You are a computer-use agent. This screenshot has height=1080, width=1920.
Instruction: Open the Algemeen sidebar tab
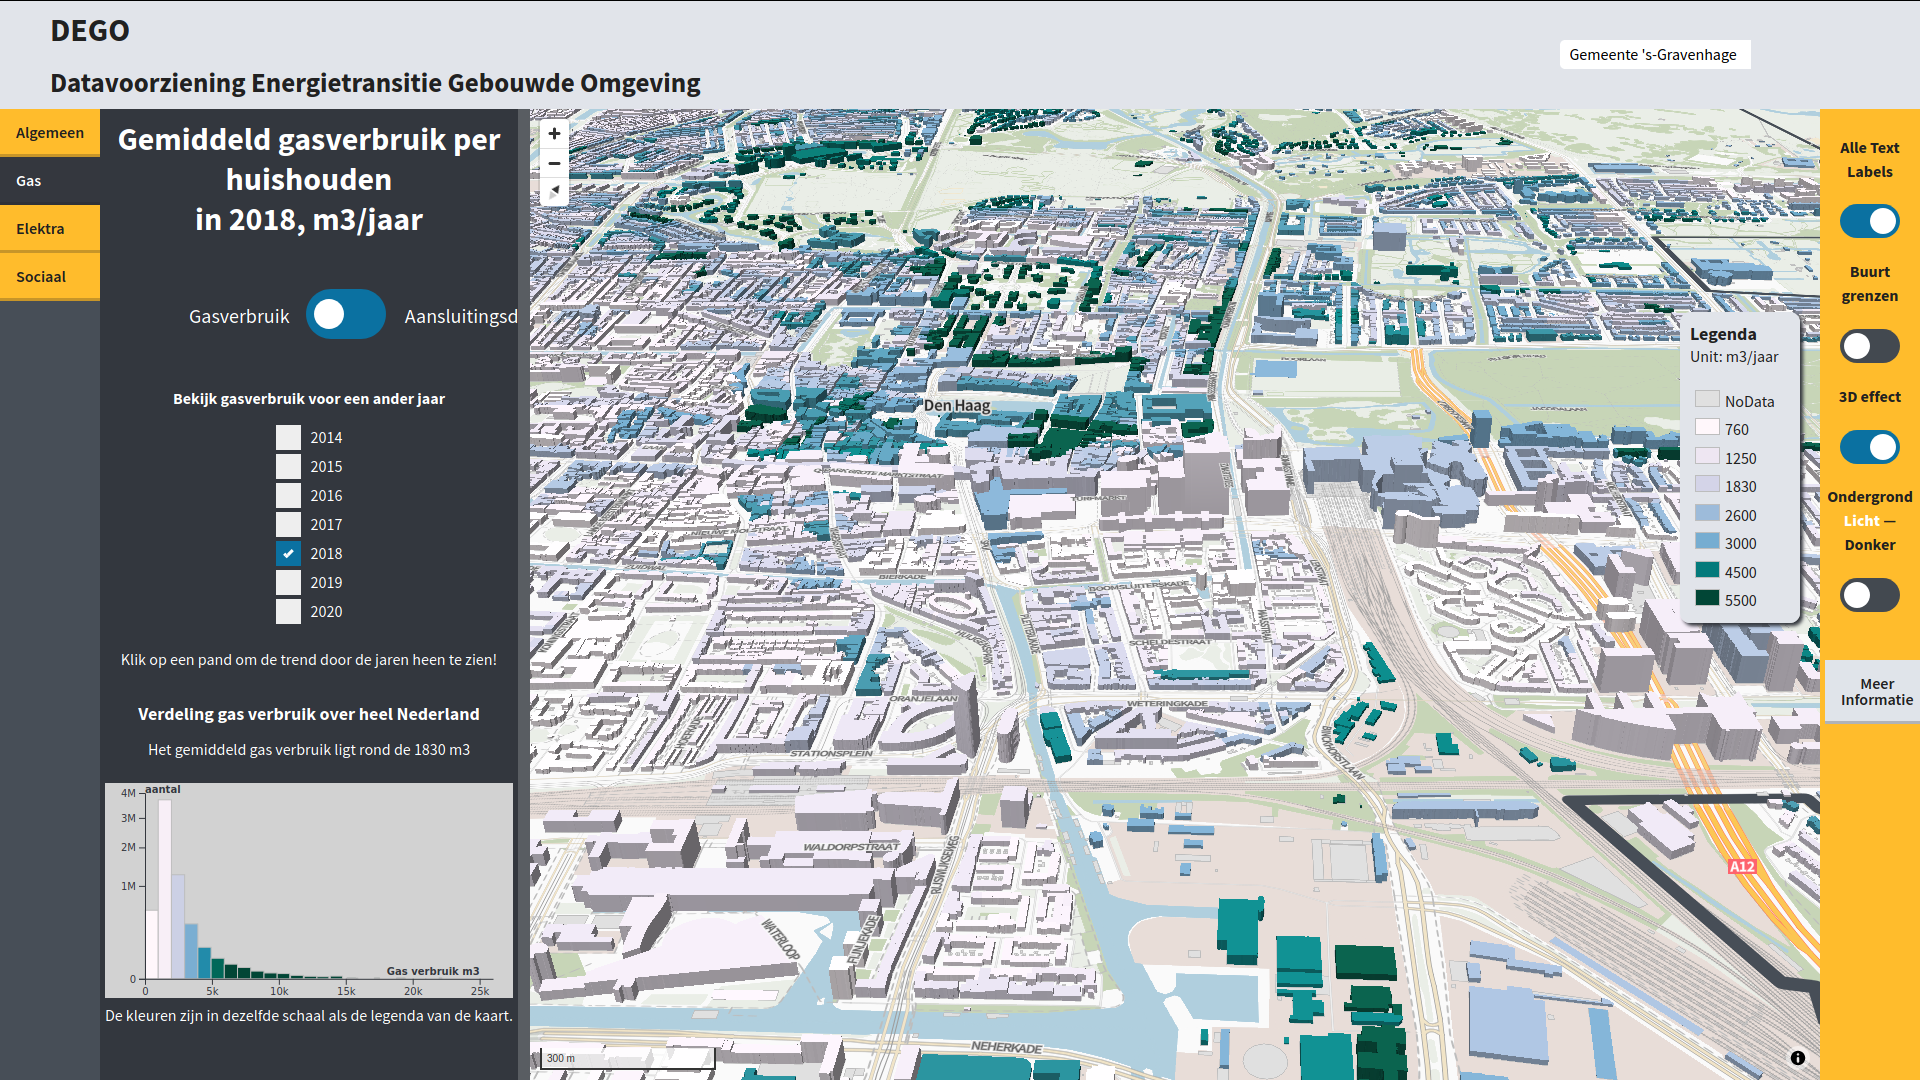(49, 132)
